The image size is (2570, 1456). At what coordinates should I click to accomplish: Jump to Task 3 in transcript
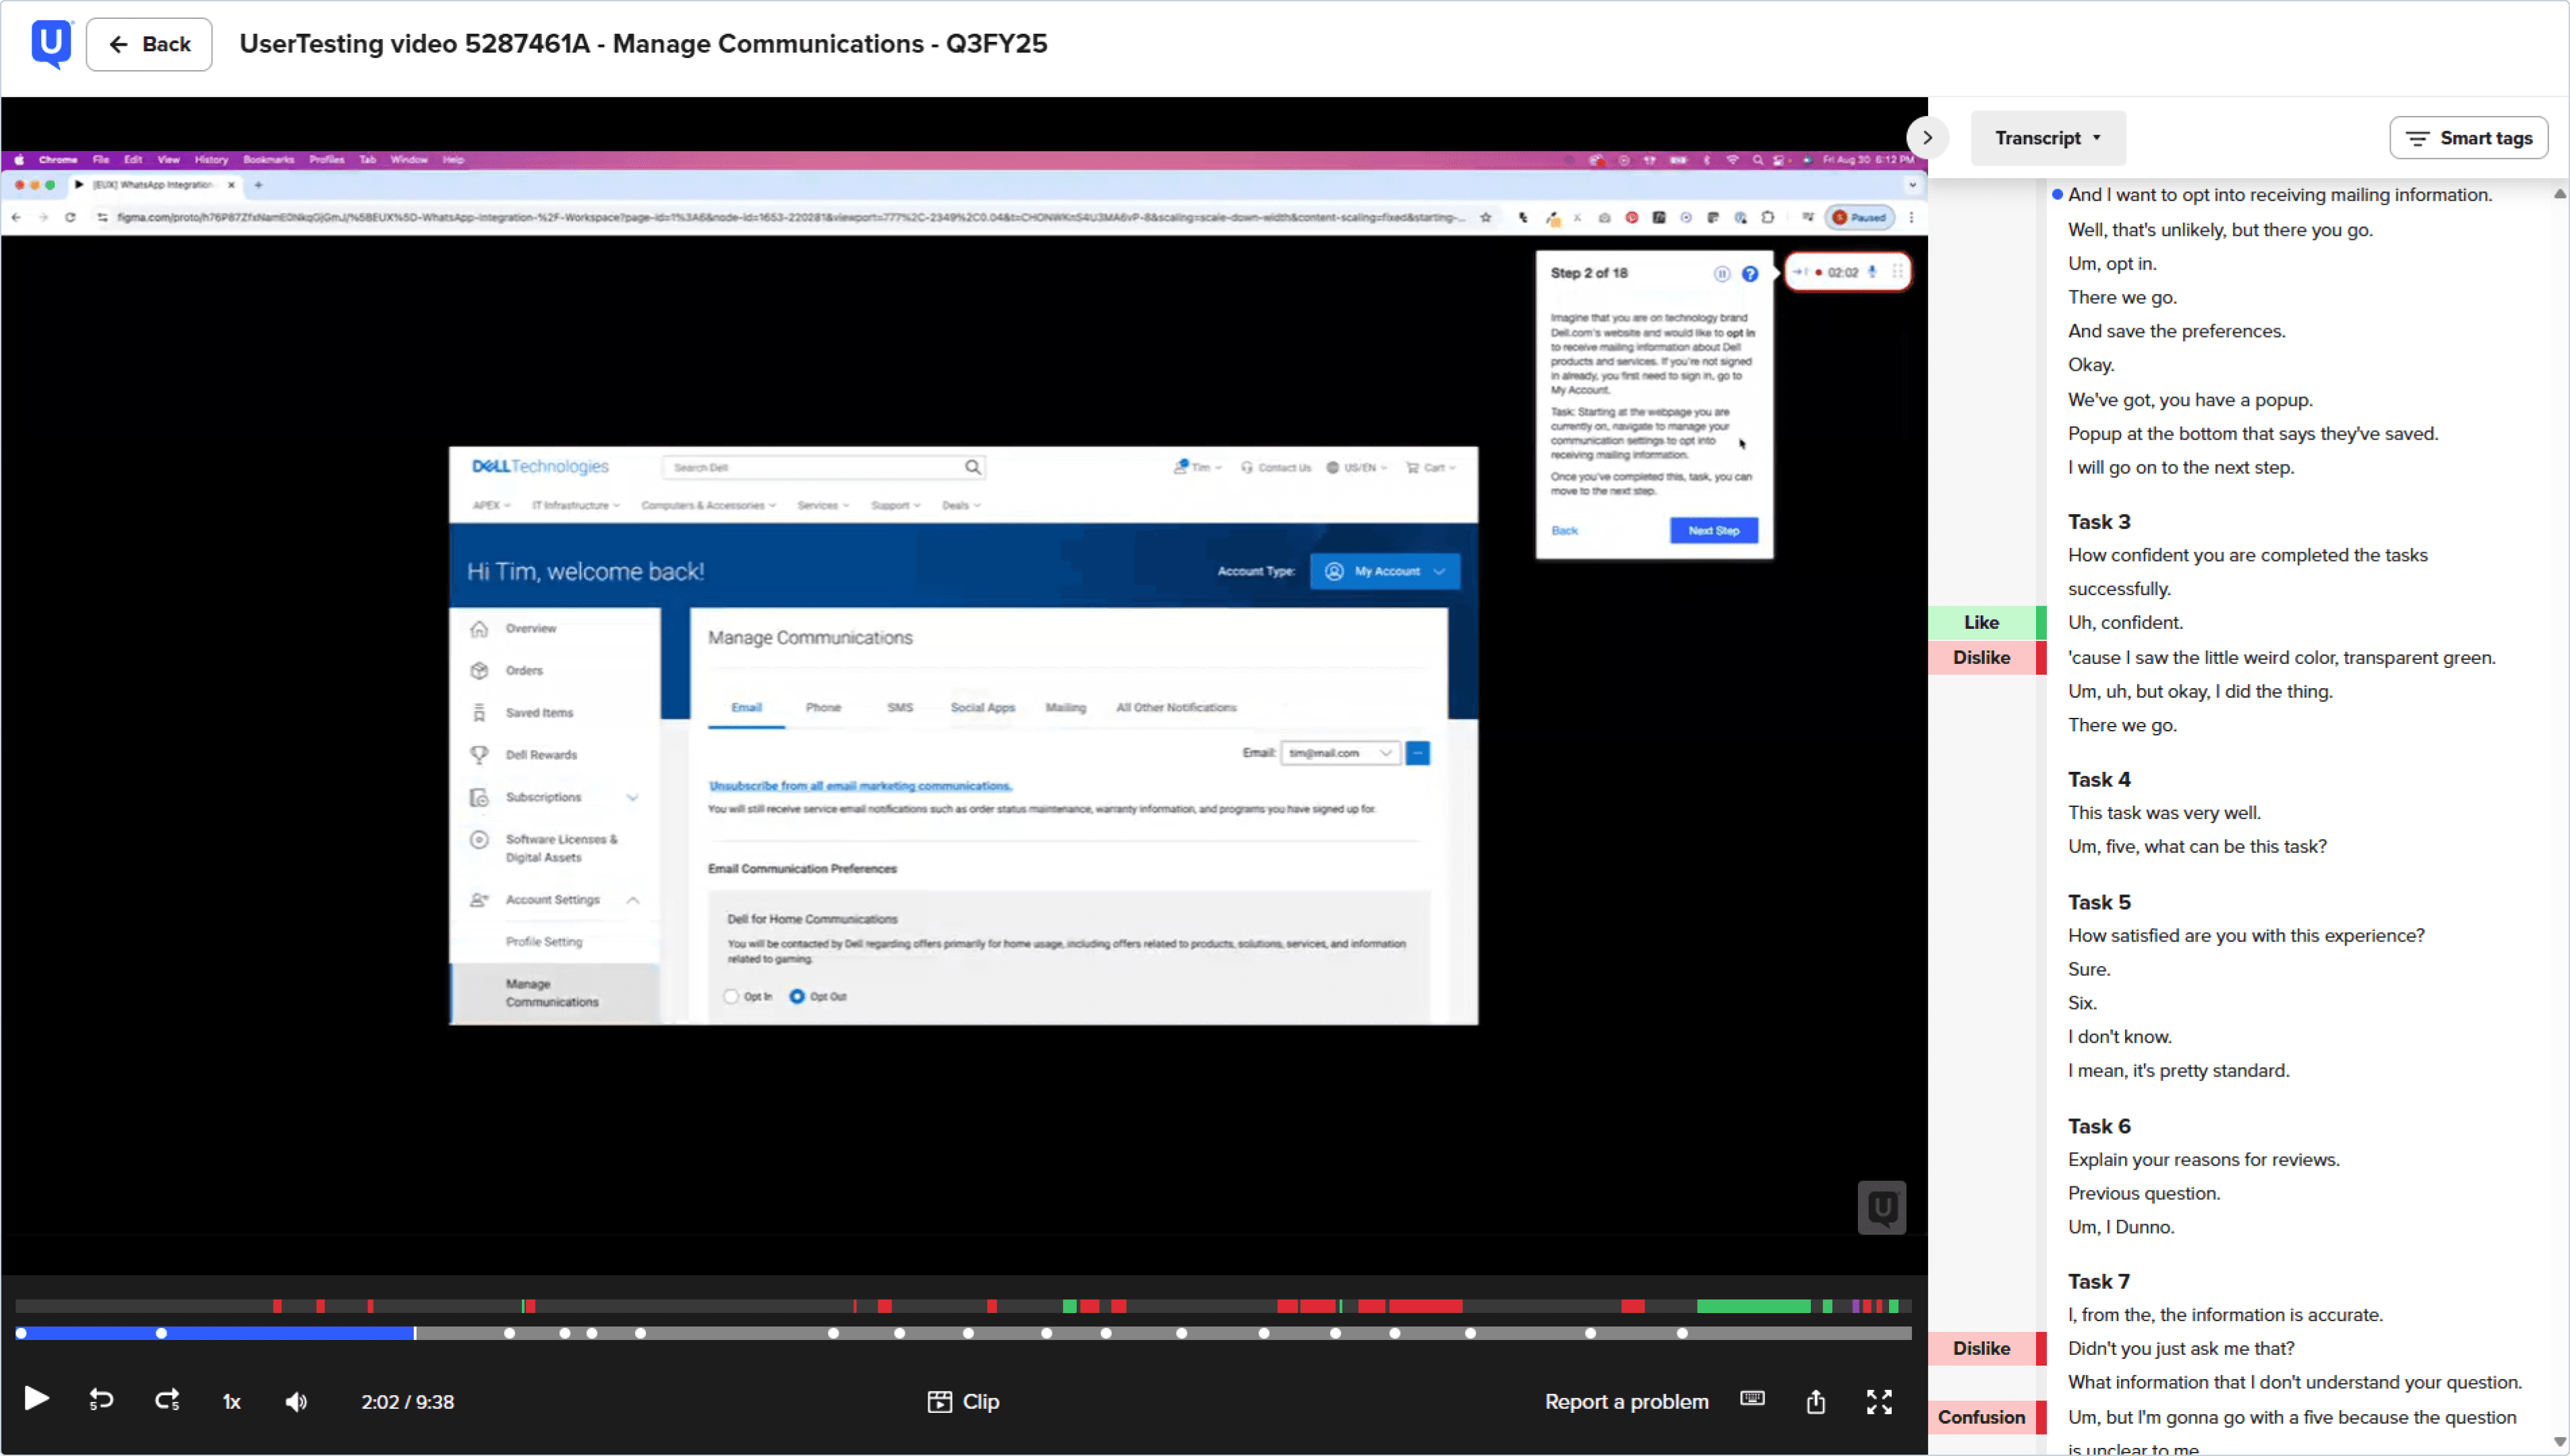pyautogui.click(x=2099, y=521)
